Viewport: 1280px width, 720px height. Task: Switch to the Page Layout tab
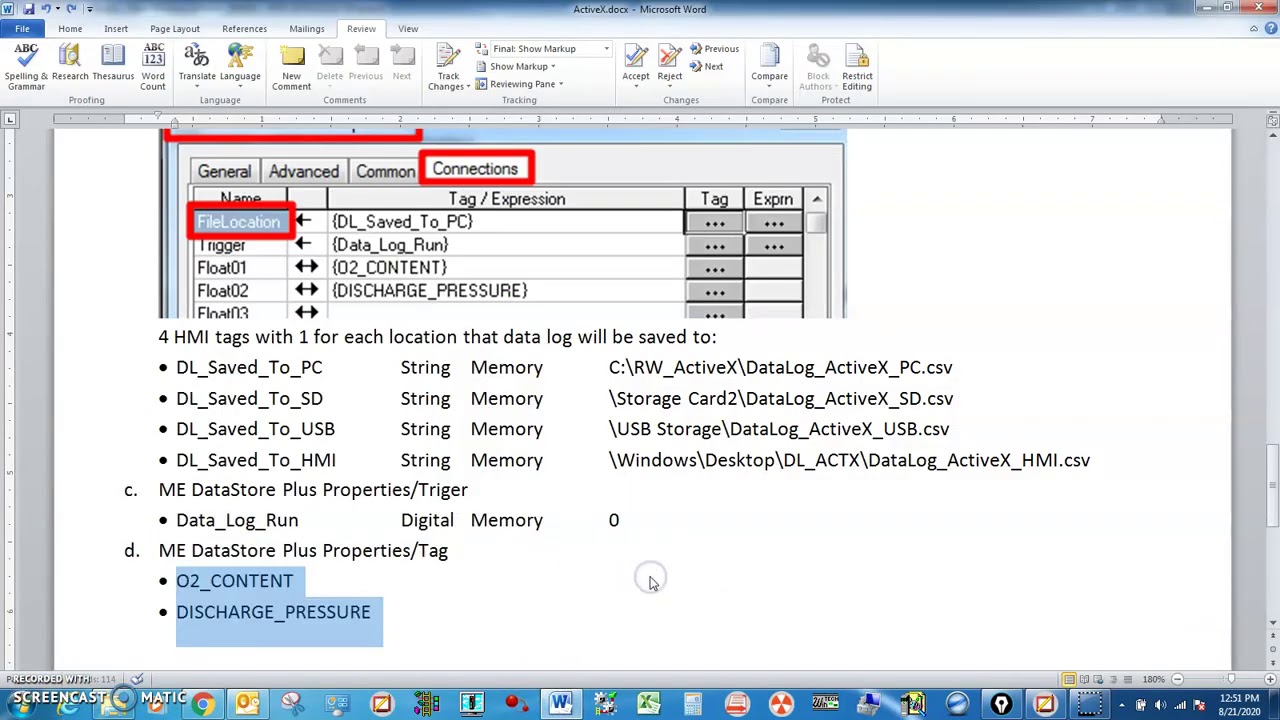tap(175, 28)
